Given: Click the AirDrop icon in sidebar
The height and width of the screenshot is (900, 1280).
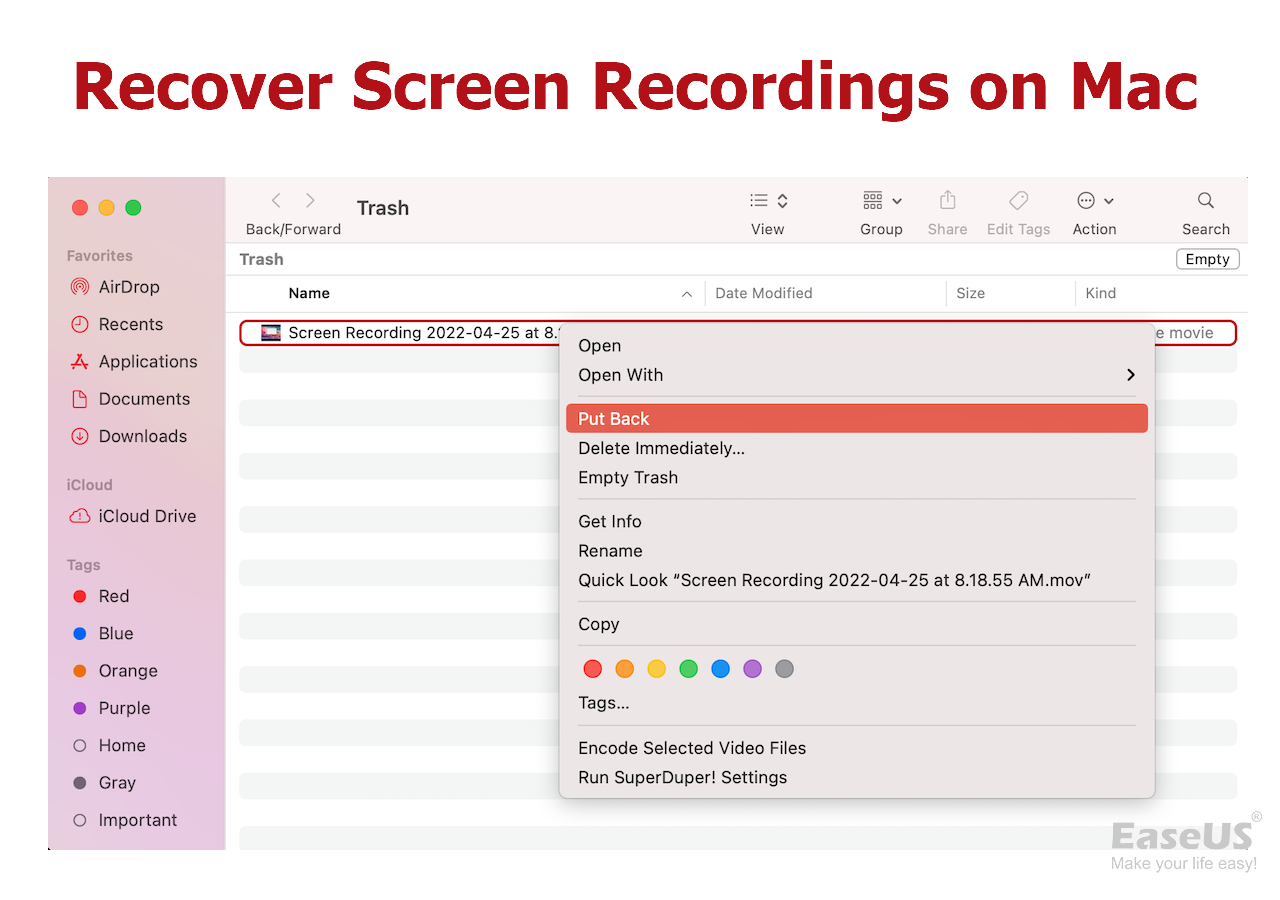Looking at the screenshot, I should (80, 287).
